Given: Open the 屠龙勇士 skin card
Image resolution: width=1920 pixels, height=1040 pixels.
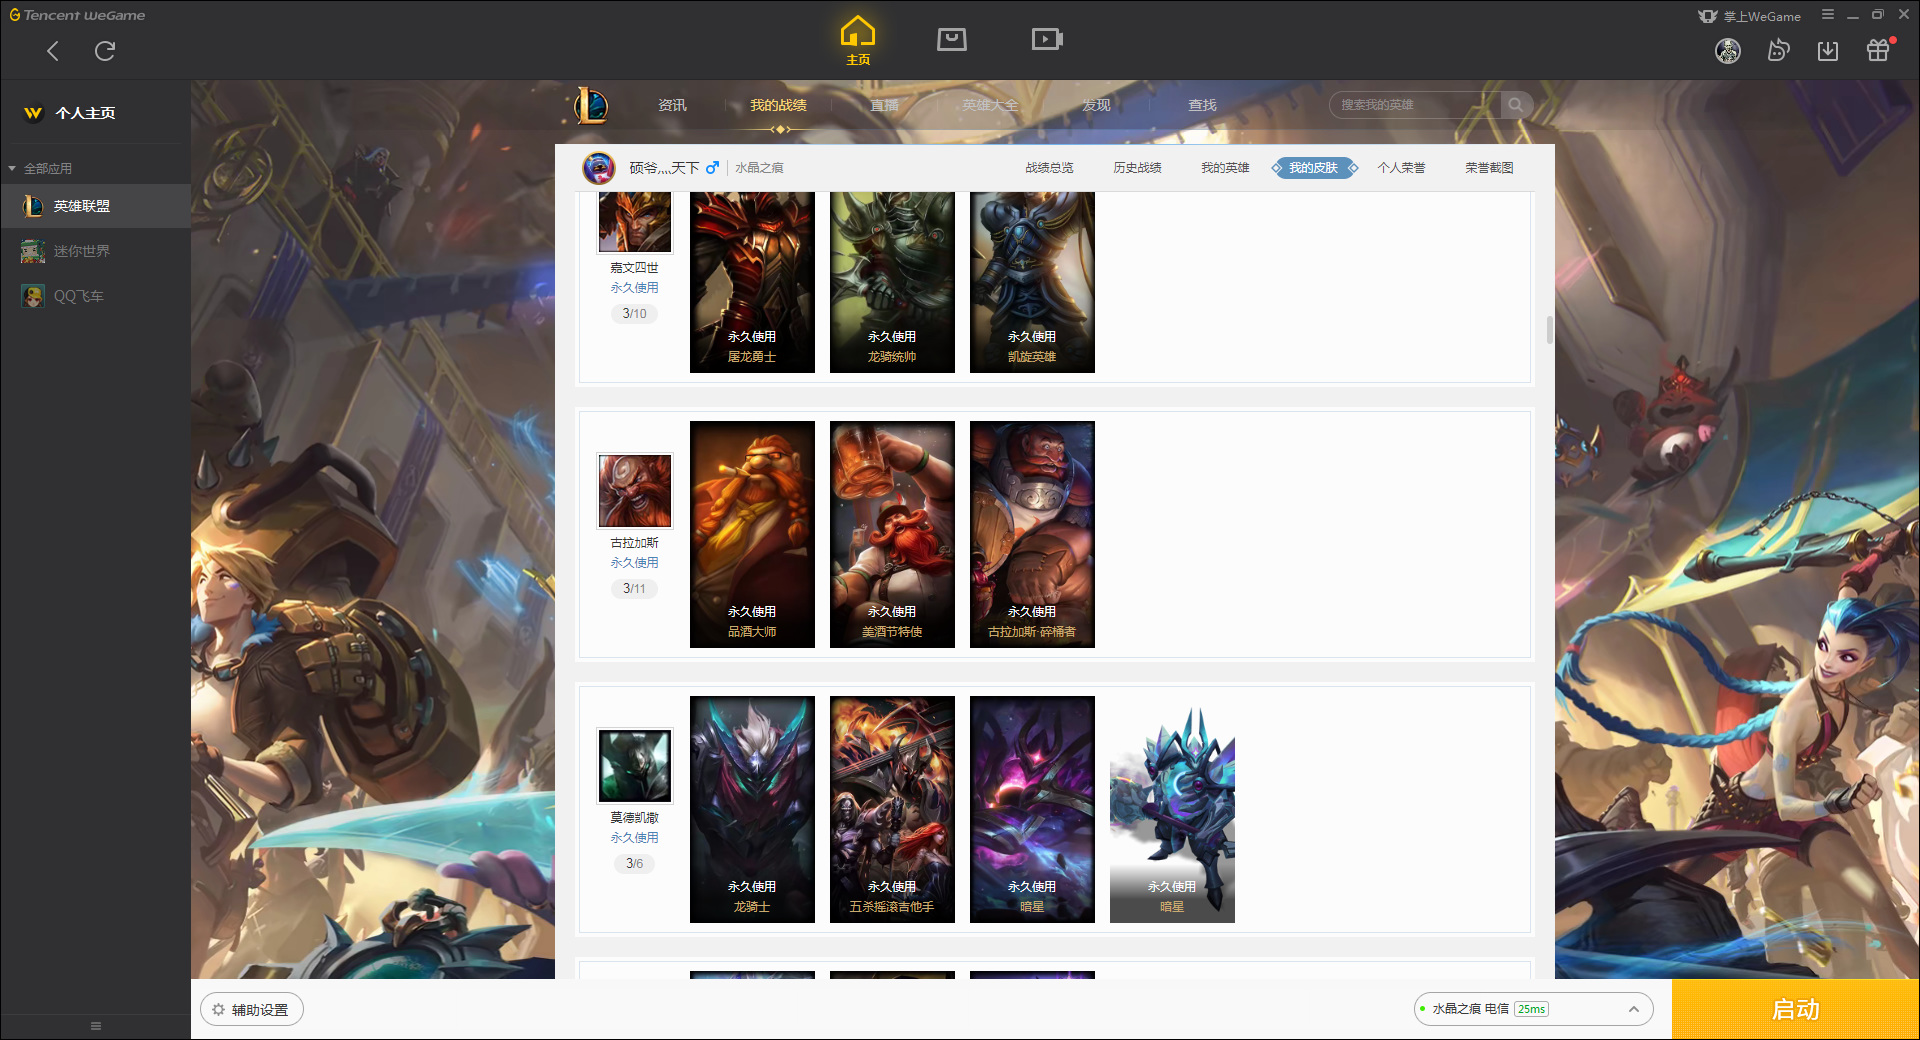Looking at the screenshot, I should coord(752,282).
